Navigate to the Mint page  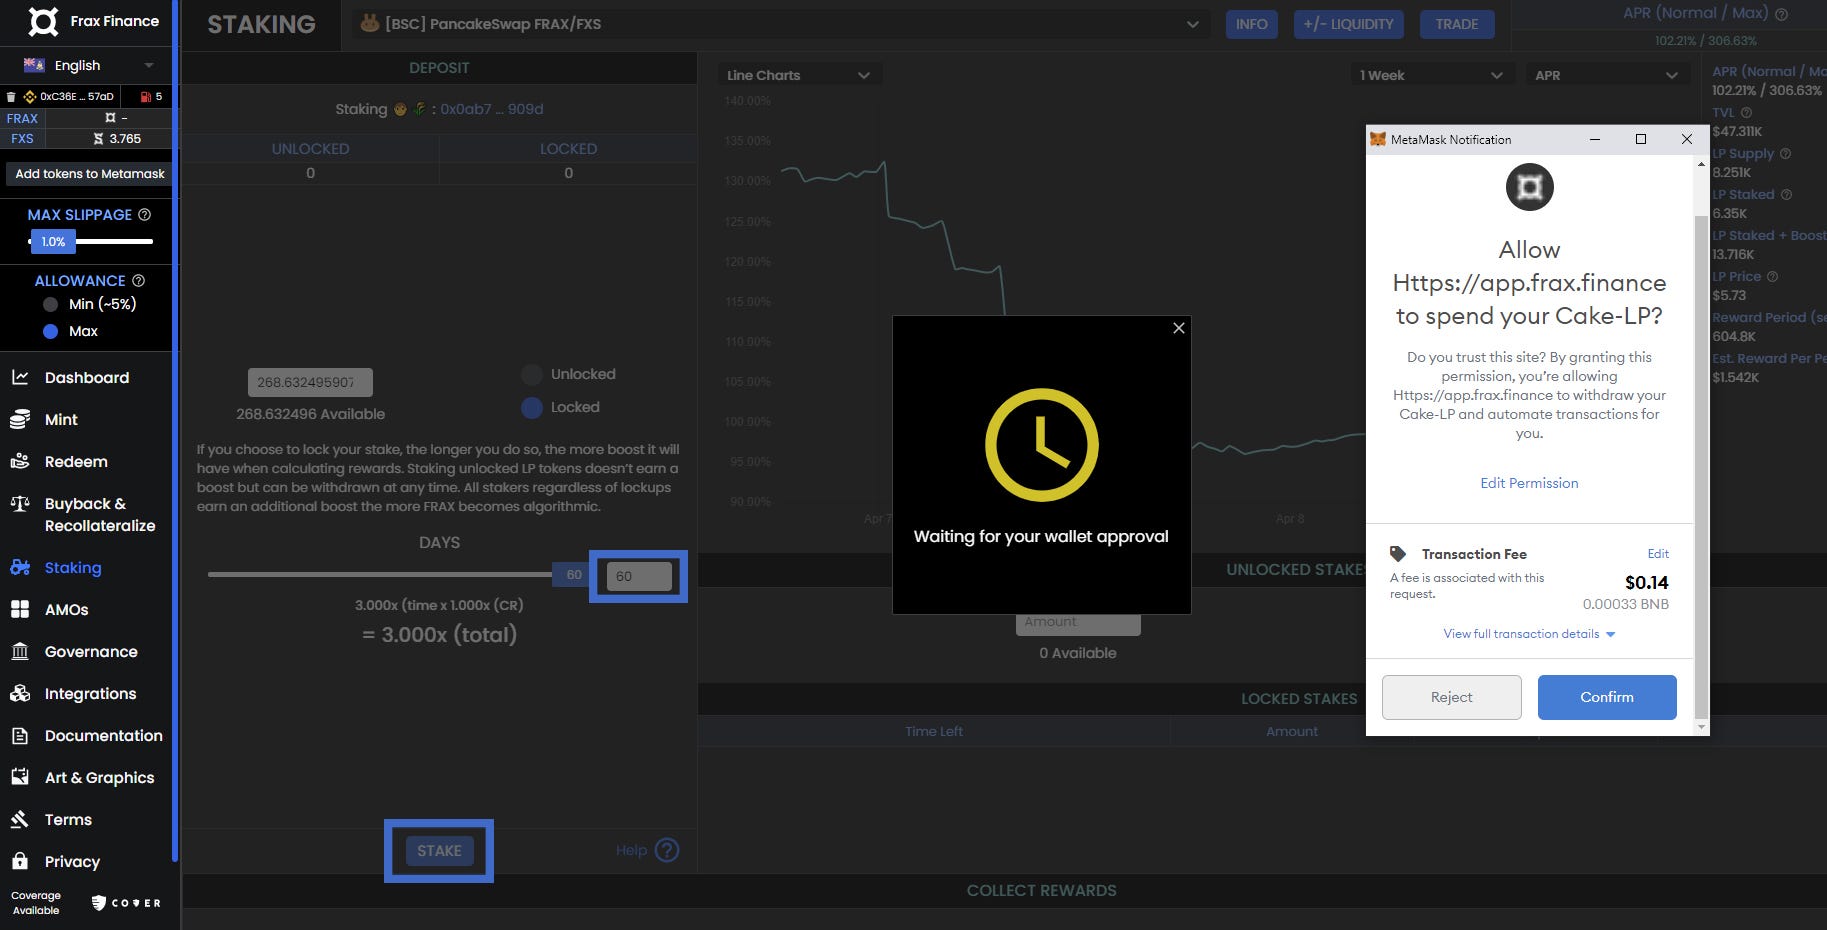[x=61, y=419]
